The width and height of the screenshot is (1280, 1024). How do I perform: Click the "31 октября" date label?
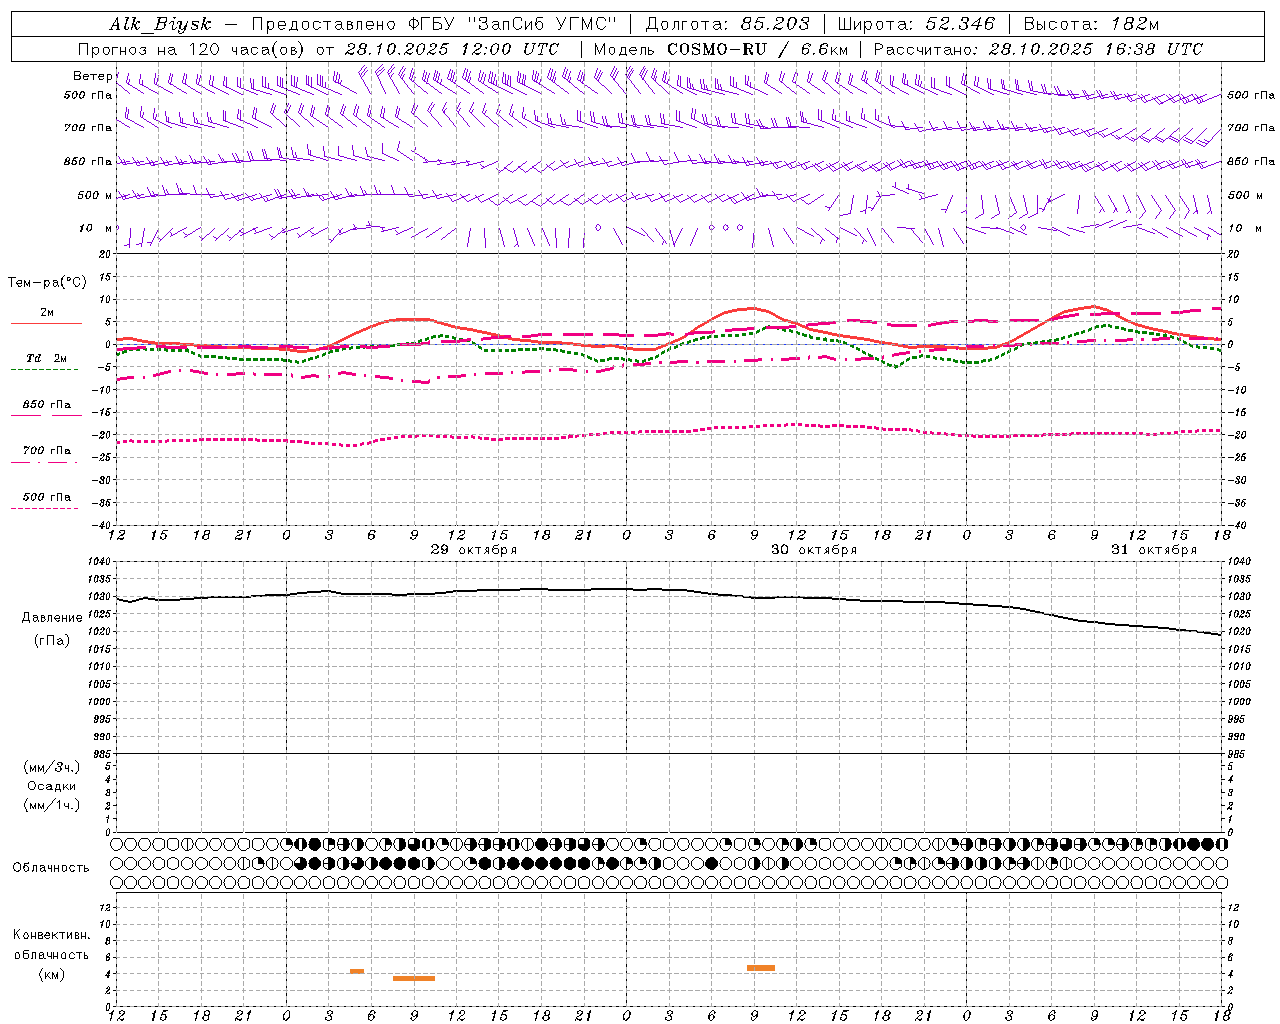click(1154, 550)
